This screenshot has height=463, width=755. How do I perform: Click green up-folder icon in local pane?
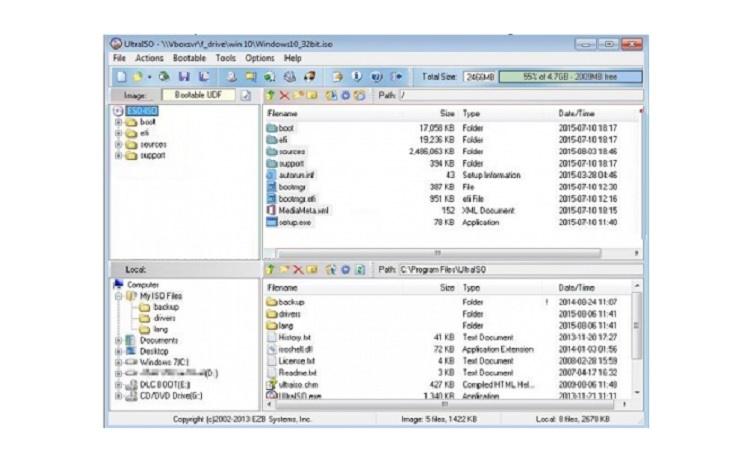270,269
